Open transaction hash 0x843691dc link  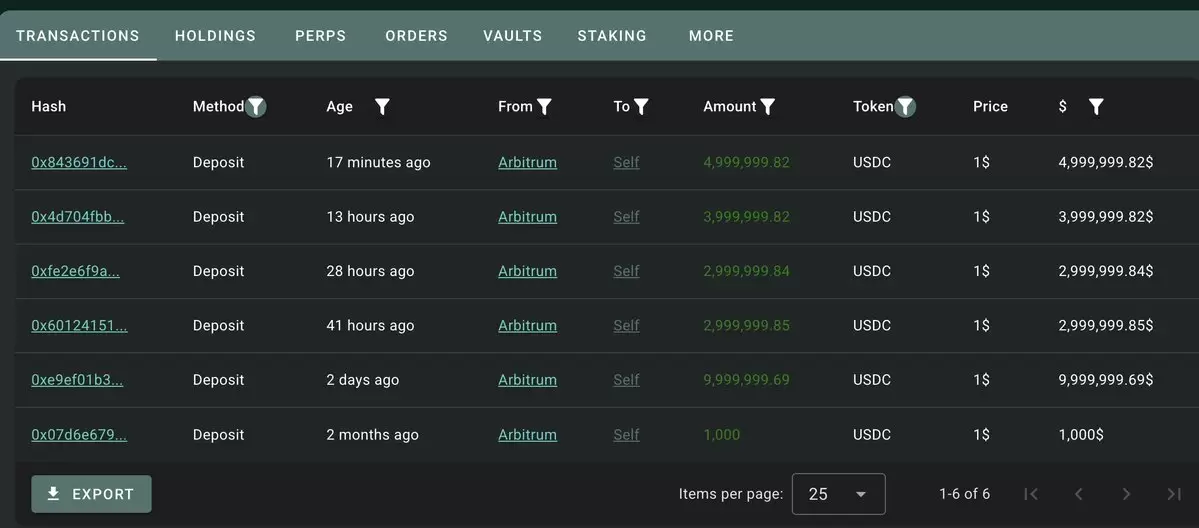[79, 162]
